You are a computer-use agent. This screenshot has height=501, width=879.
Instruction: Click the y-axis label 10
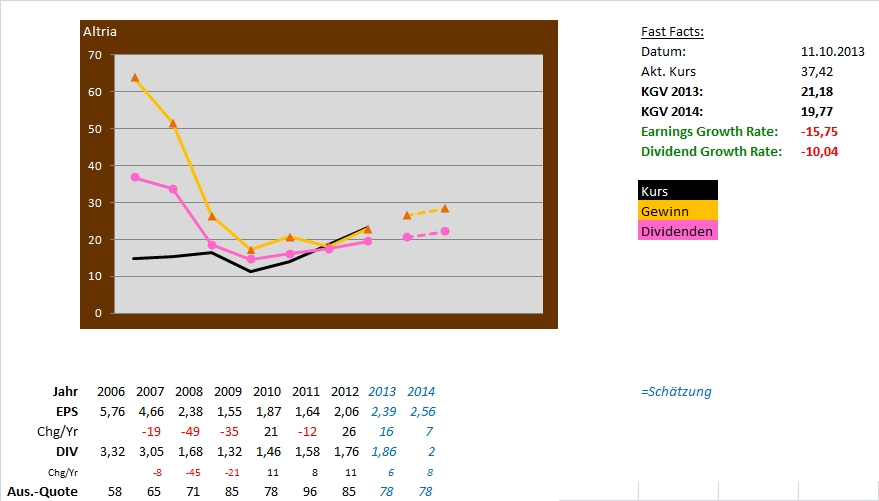95,276
